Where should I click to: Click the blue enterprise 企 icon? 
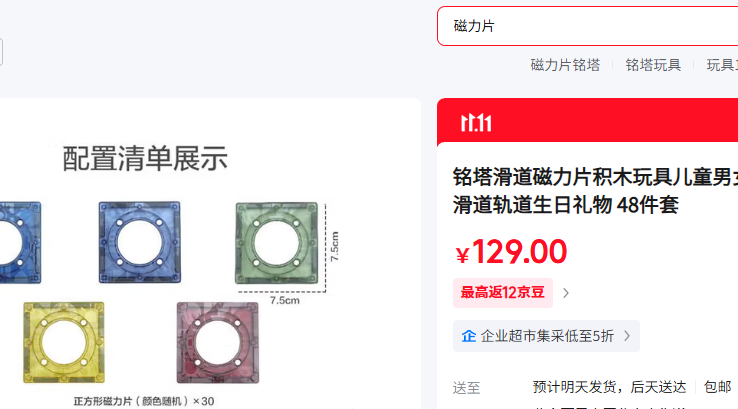tap(469, 336)
